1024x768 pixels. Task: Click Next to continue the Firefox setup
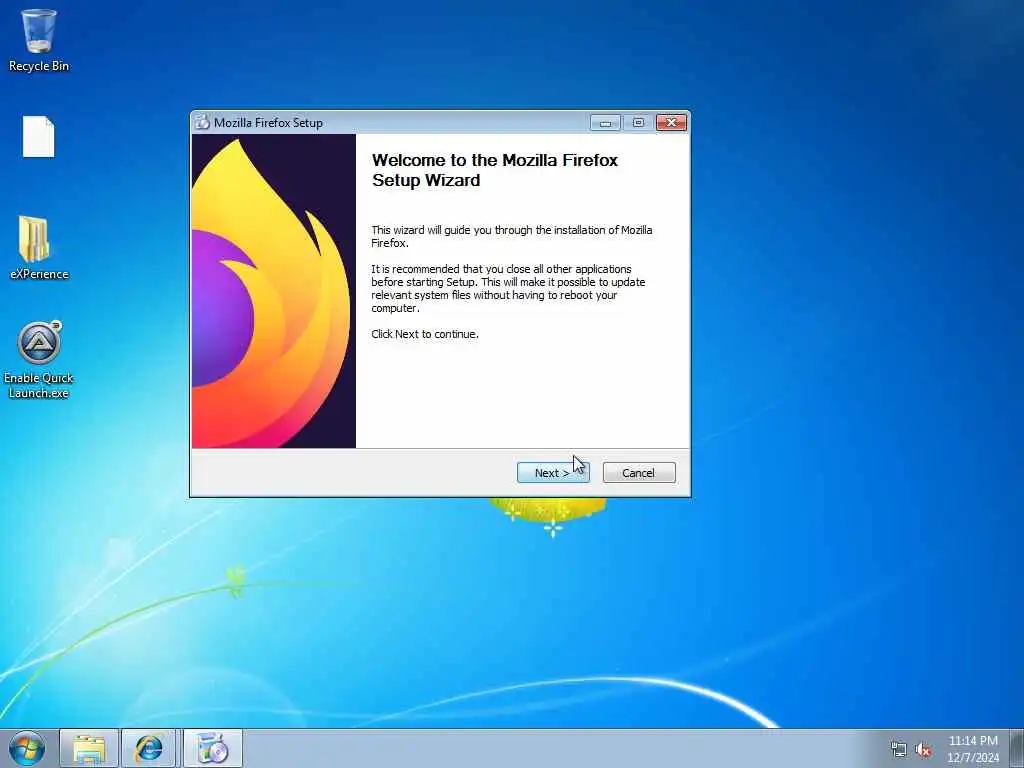552,473
